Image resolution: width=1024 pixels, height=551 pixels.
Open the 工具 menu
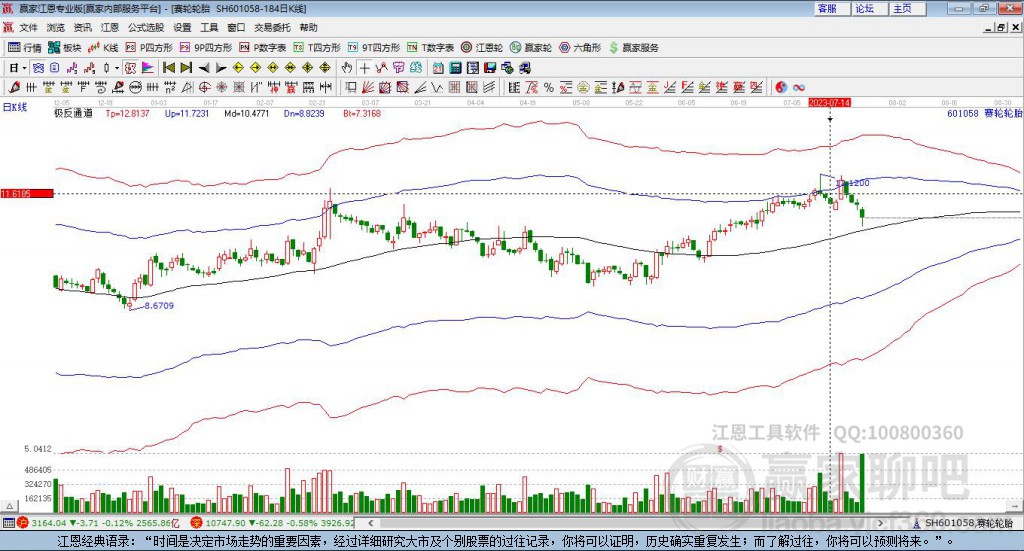(x=209, y=27)
